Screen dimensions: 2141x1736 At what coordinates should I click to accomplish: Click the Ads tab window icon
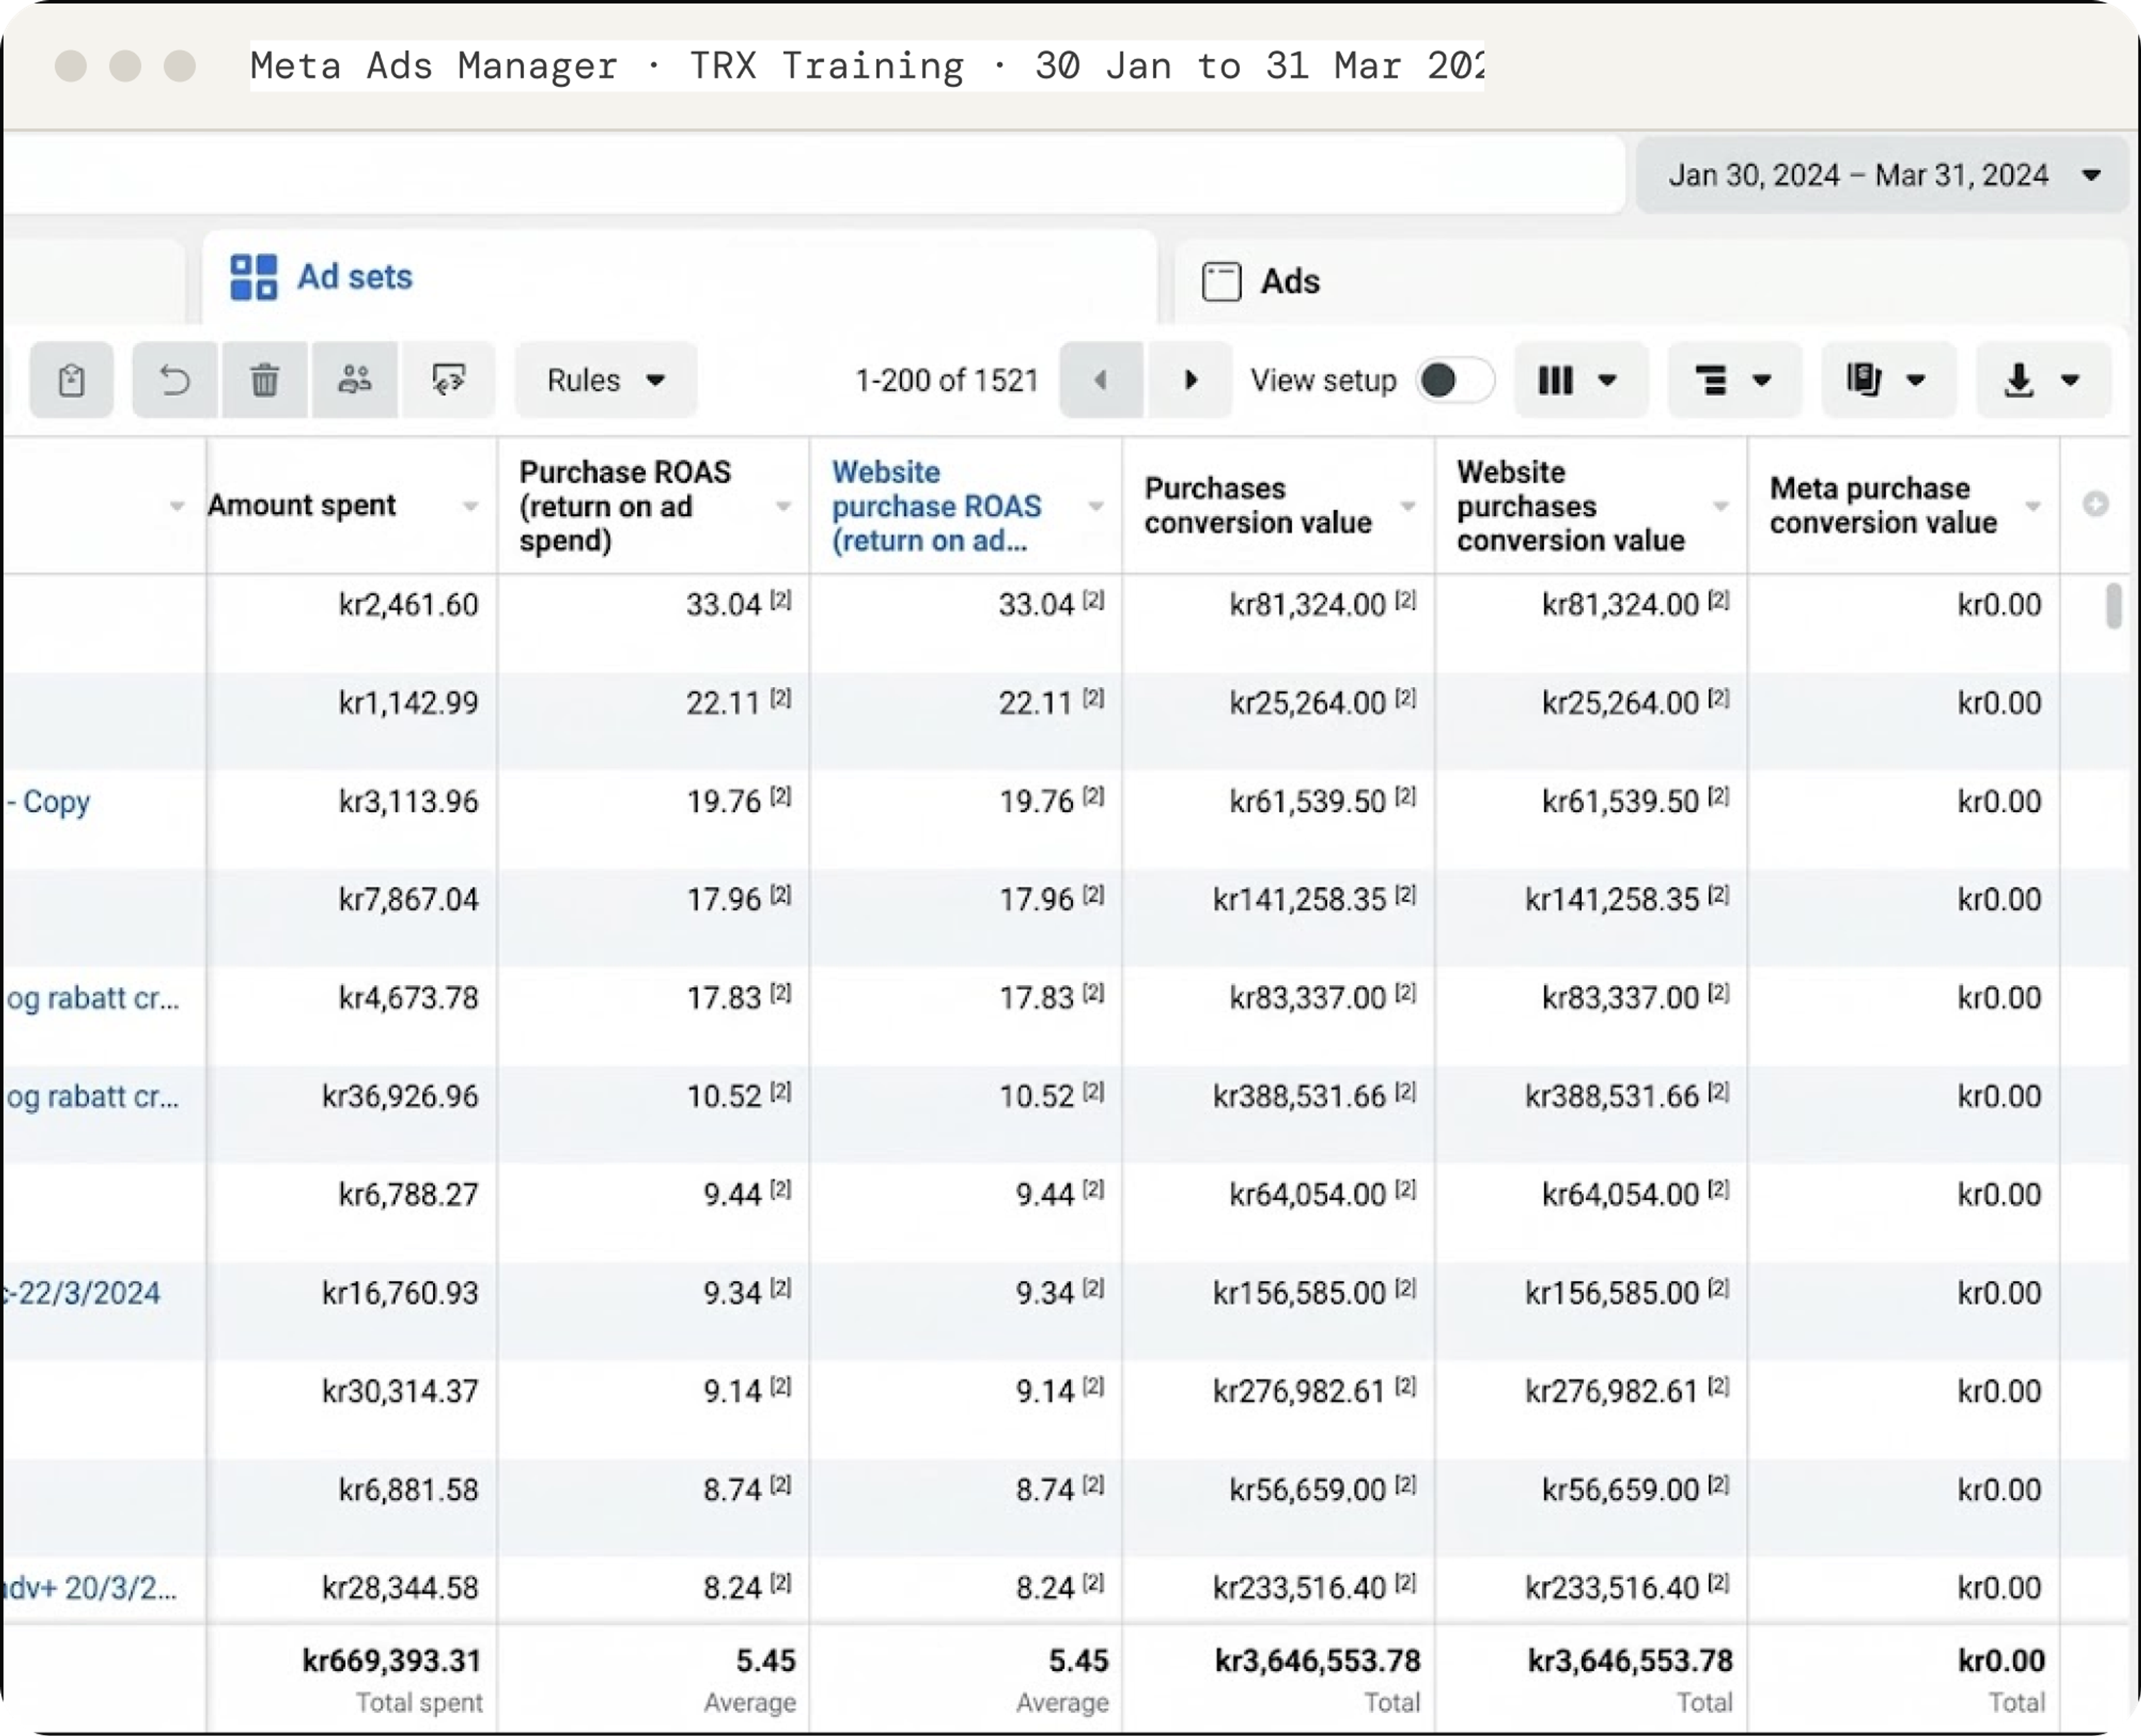point(1221,282)
